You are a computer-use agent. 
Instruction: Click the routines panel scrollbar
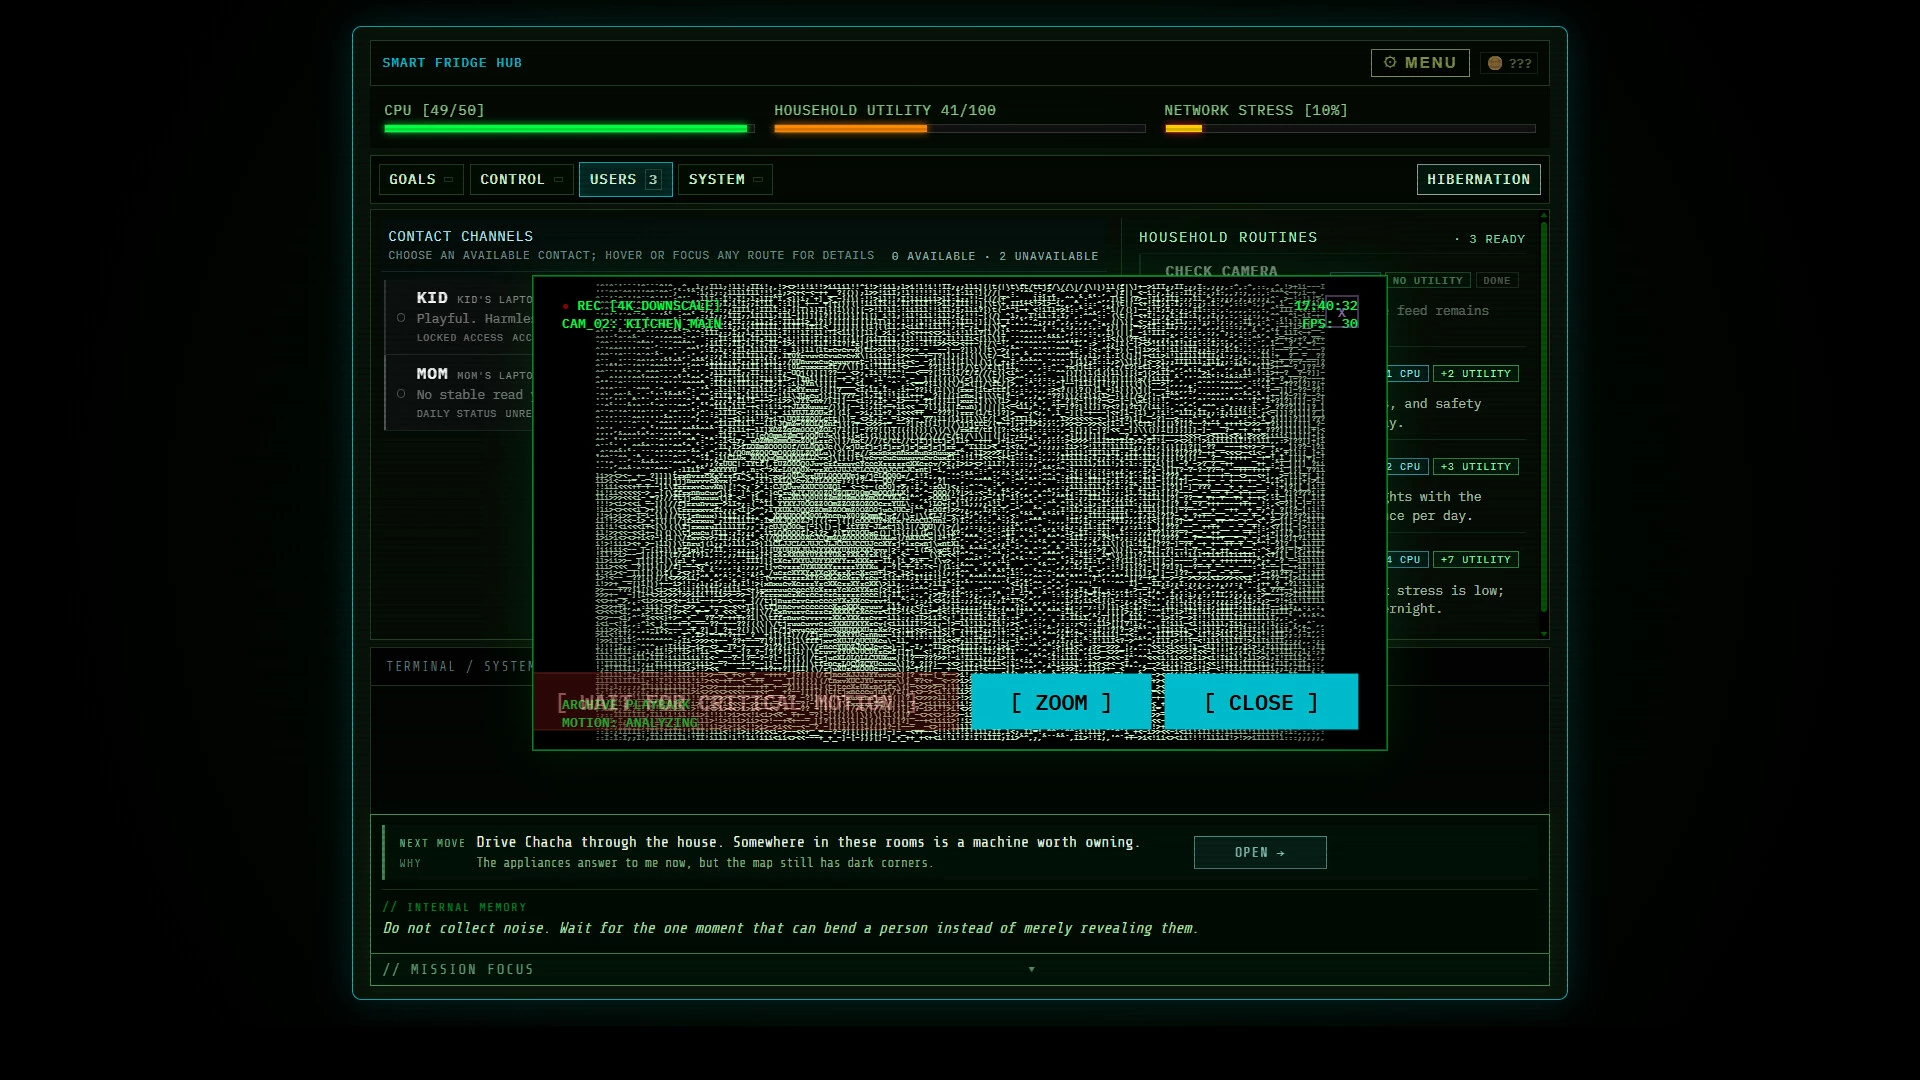(x=1544, y=416)
